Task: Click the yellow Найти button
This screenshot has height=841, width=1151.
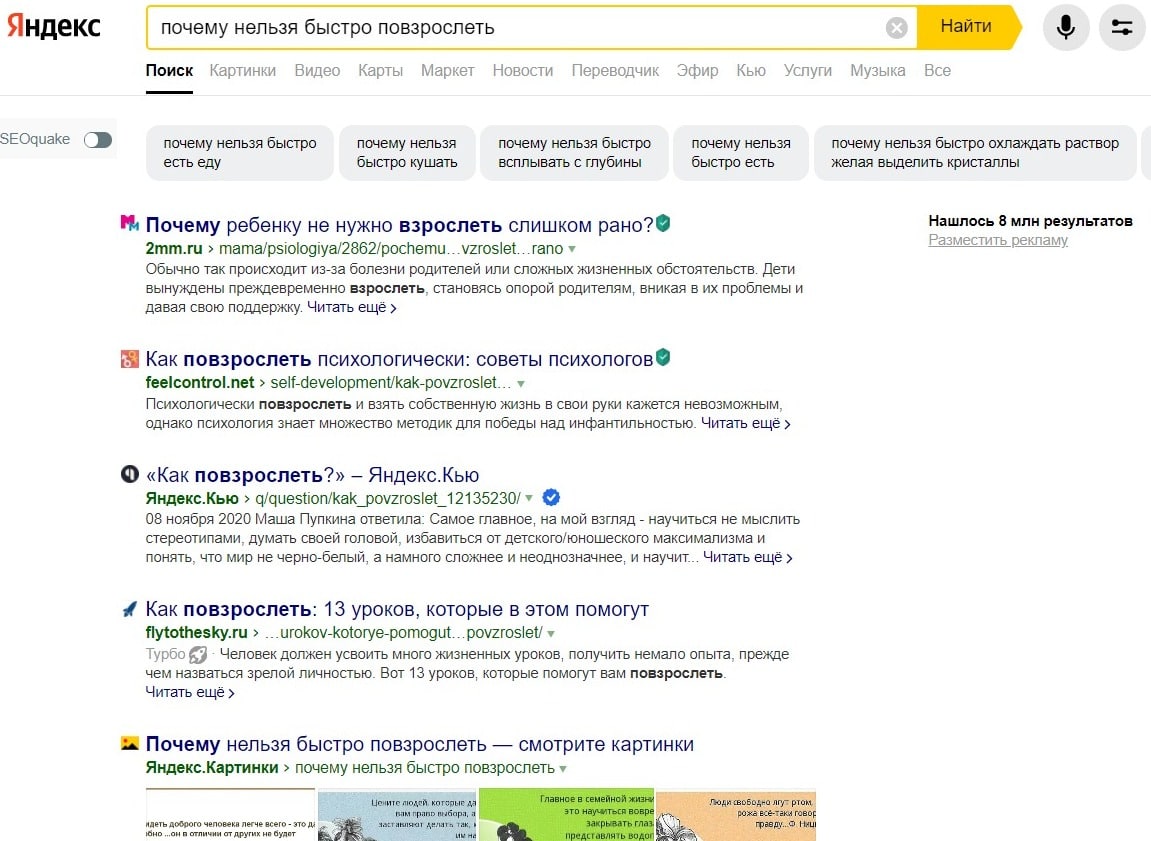Action: [967, 27]
